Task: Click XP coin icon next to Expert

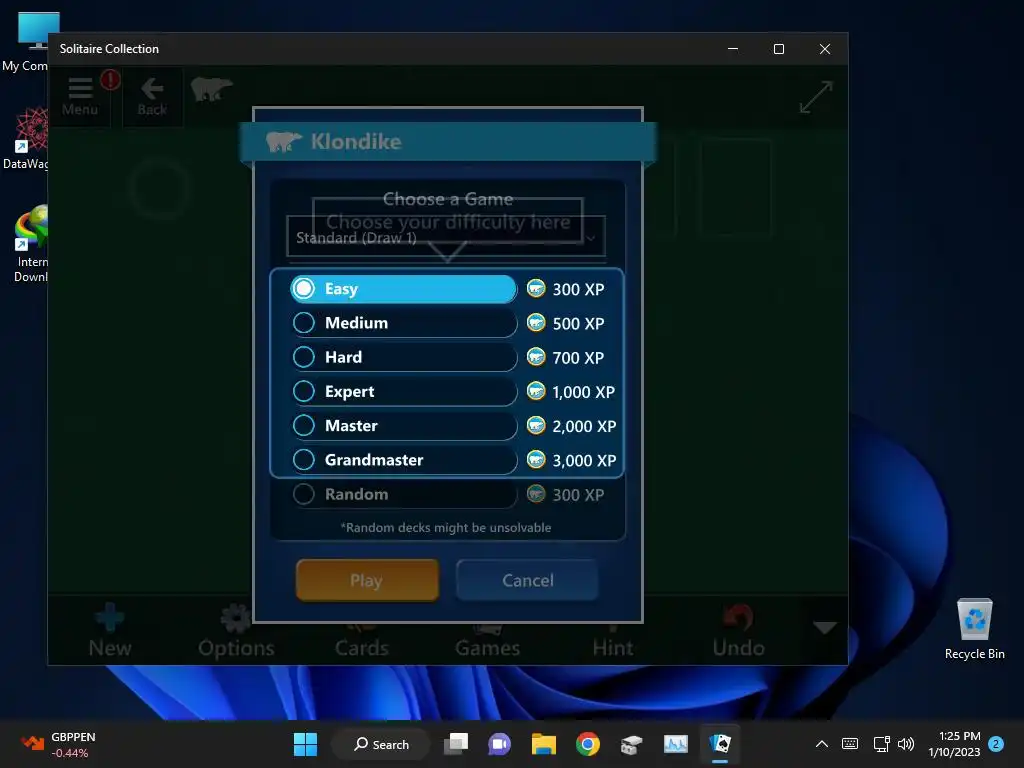Action: [536, 391]
